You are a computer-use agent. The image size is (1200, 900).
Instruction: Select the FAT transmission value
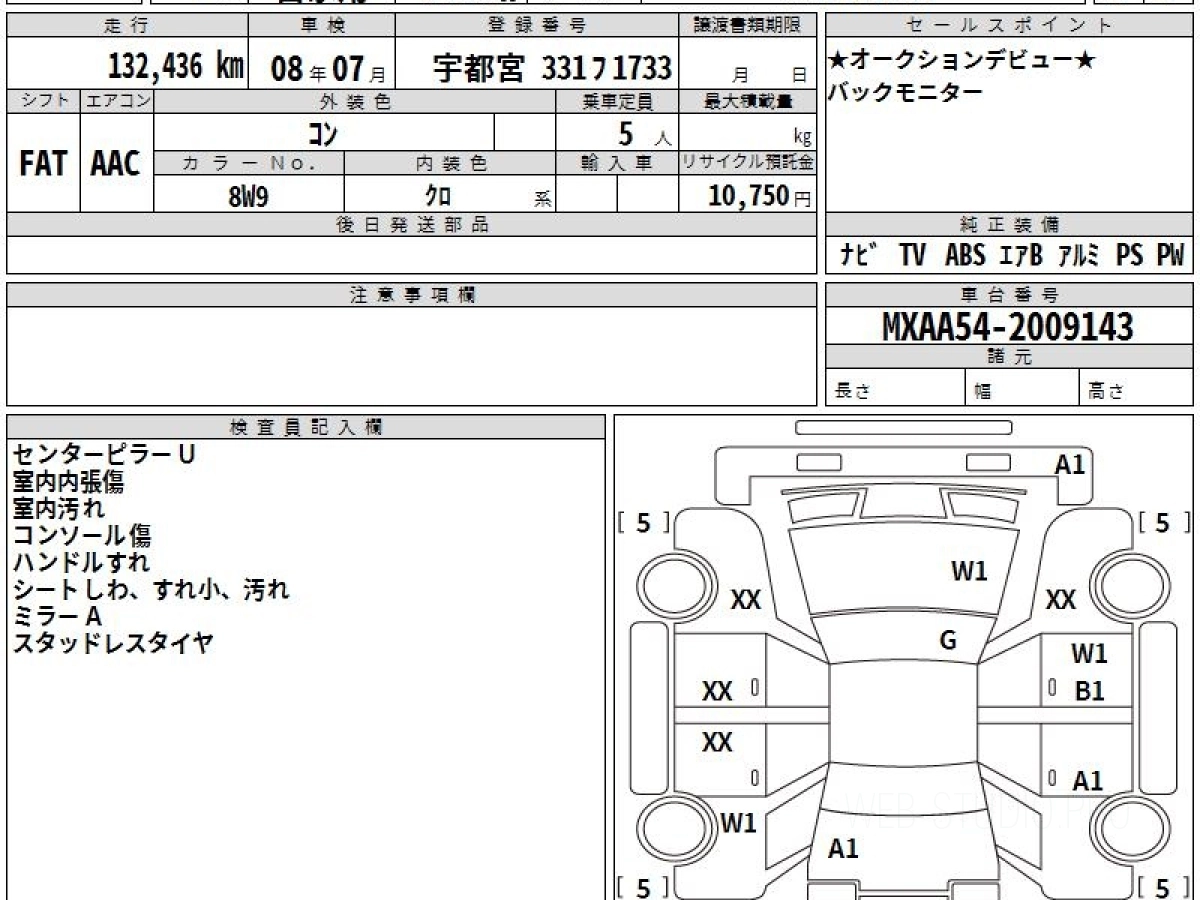43,164
